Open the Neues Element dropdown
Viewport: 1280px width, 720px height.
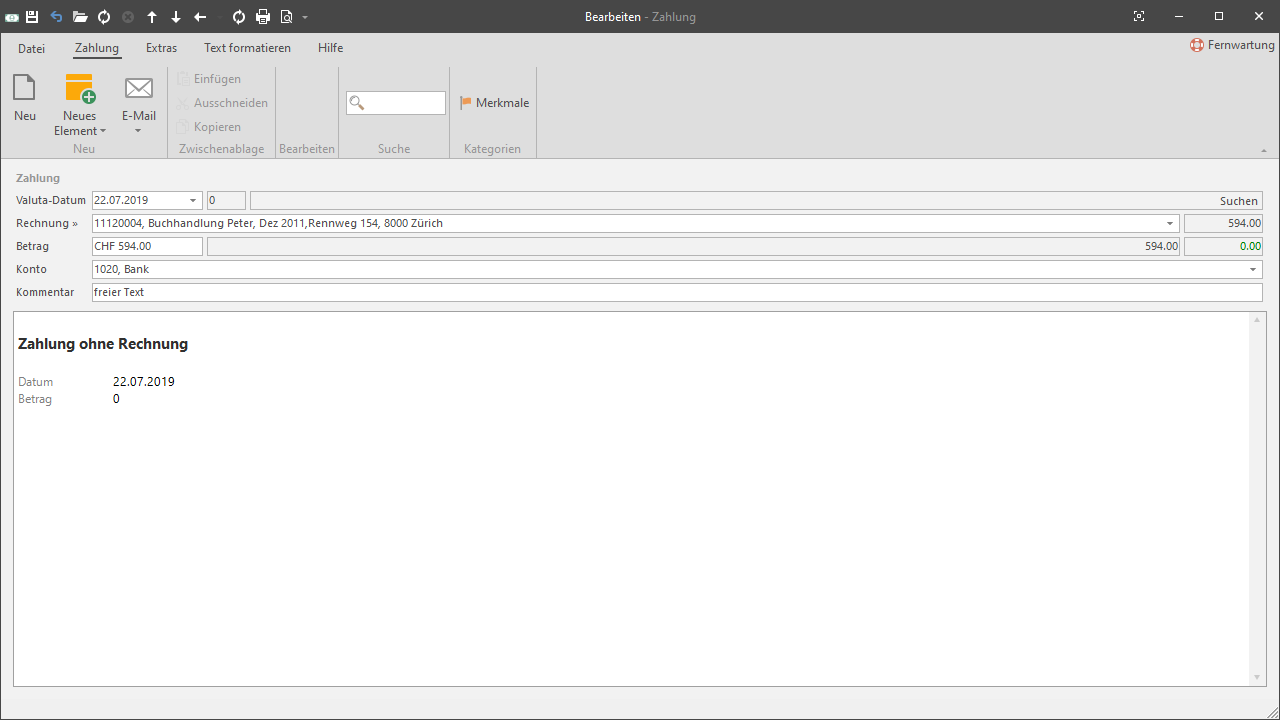point(80,130)
